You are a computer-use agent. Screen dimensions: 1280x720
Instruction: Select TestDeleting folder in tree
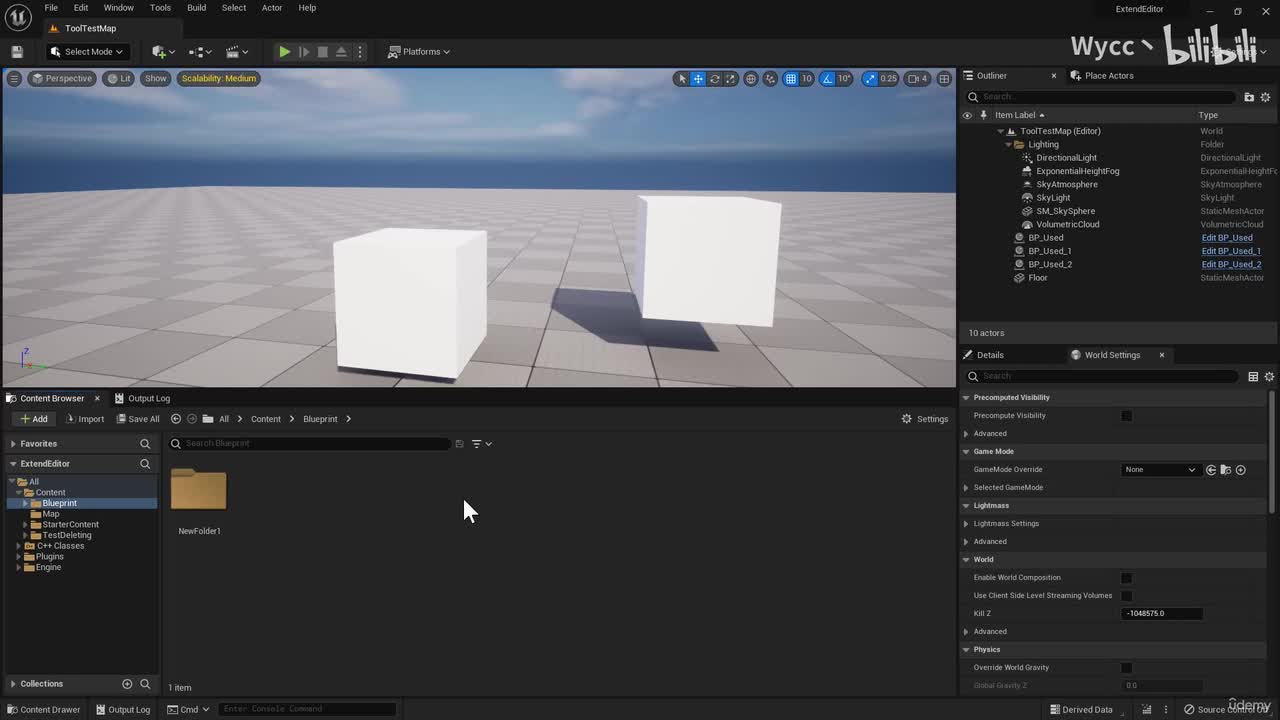pos(67,535)
